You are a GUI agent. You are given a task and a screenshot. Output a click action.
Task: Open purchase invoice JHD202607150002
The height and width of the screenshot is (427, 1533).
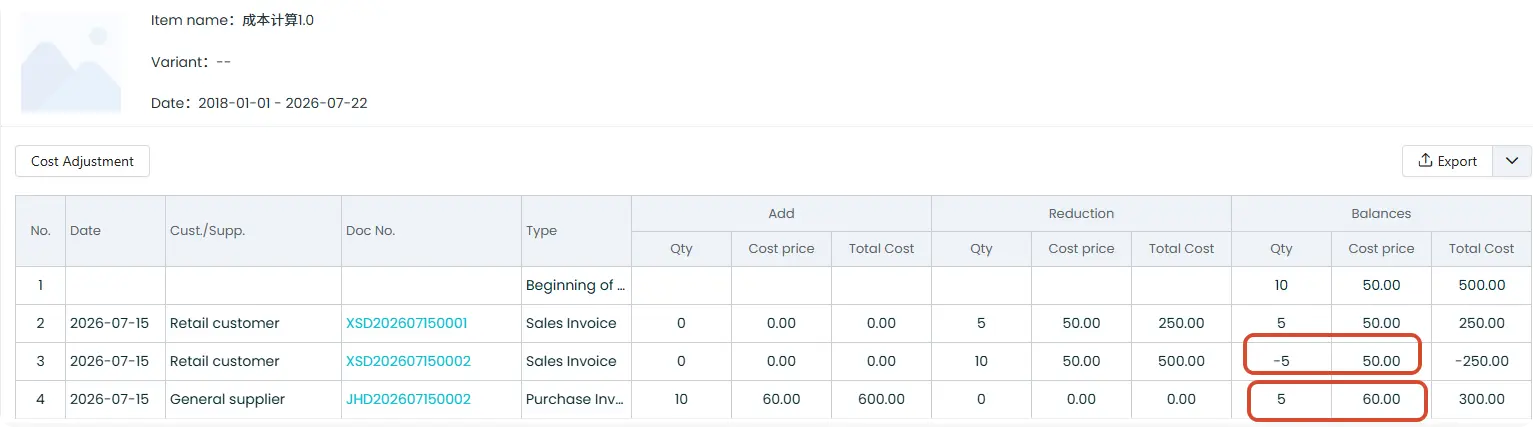coord(408,399)
